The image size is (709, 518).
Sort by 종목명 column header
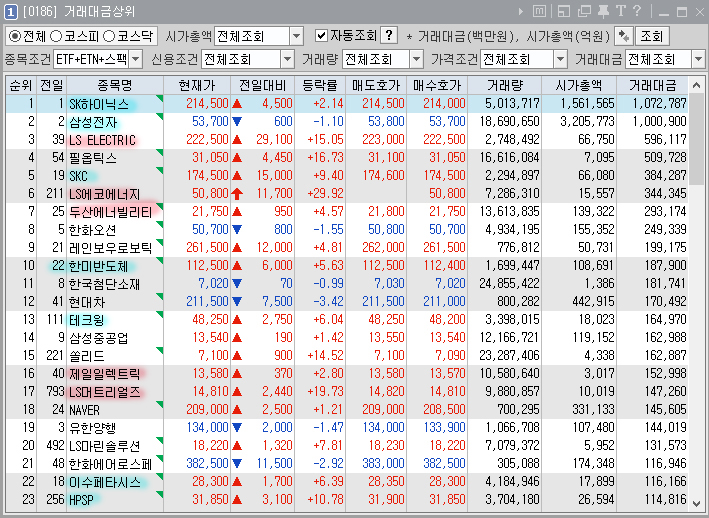point(115,85)
